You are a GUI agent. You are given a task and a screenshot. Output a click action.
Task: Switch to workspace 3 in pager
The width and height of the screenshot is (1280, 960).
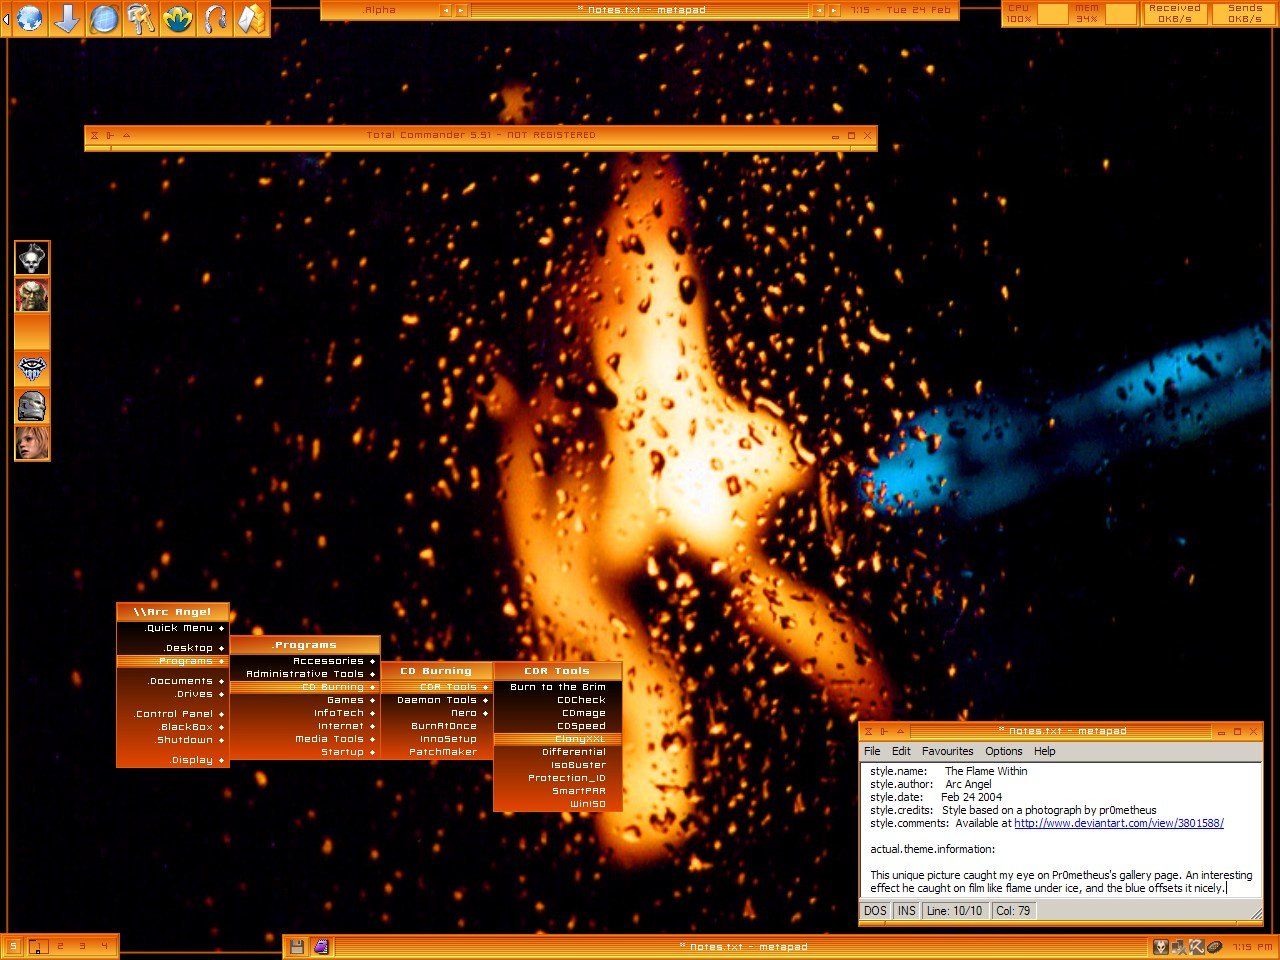tap(82, 946)
